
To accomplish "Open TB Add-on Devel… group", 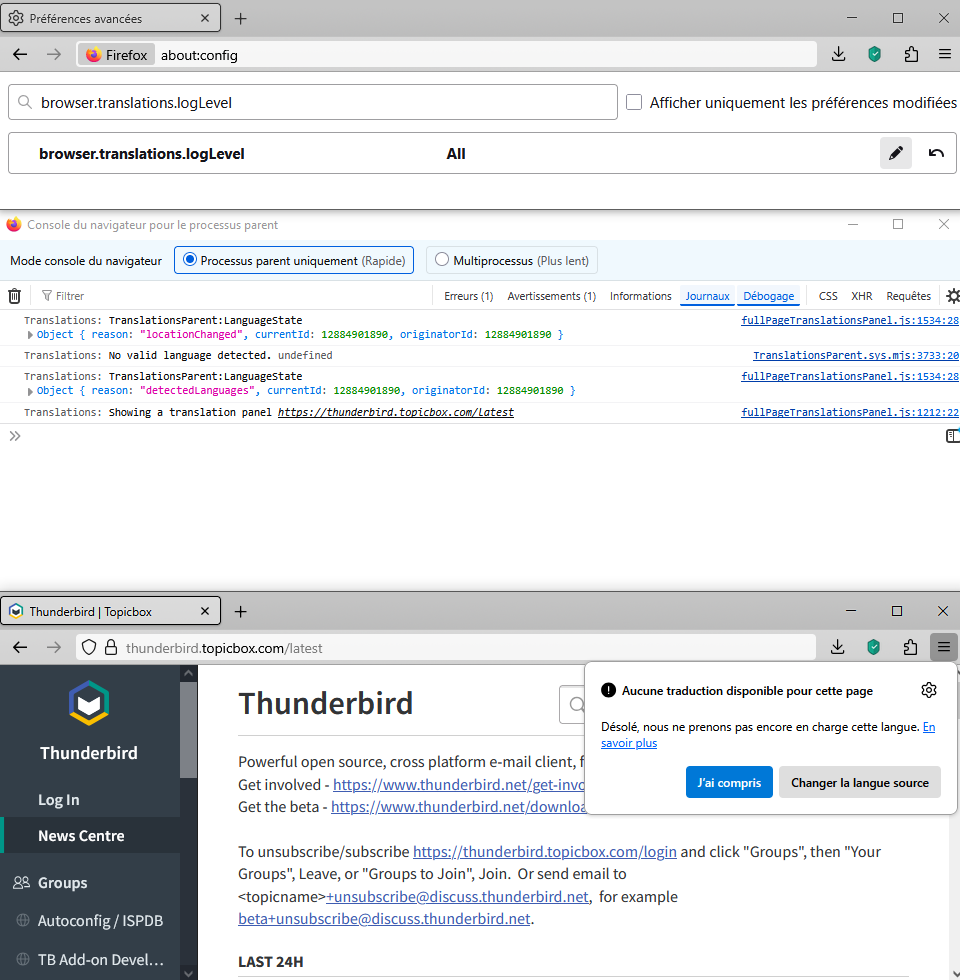I will (101, 959).
